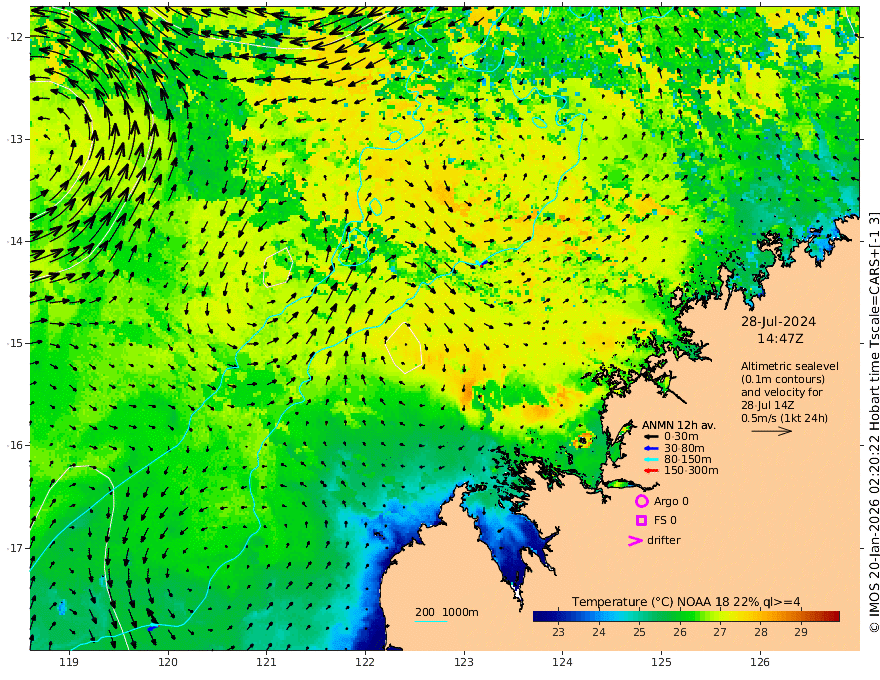The image size is (880, 680).
Task: Click the 'Argo 0' legend label
Action: (671, 501)
